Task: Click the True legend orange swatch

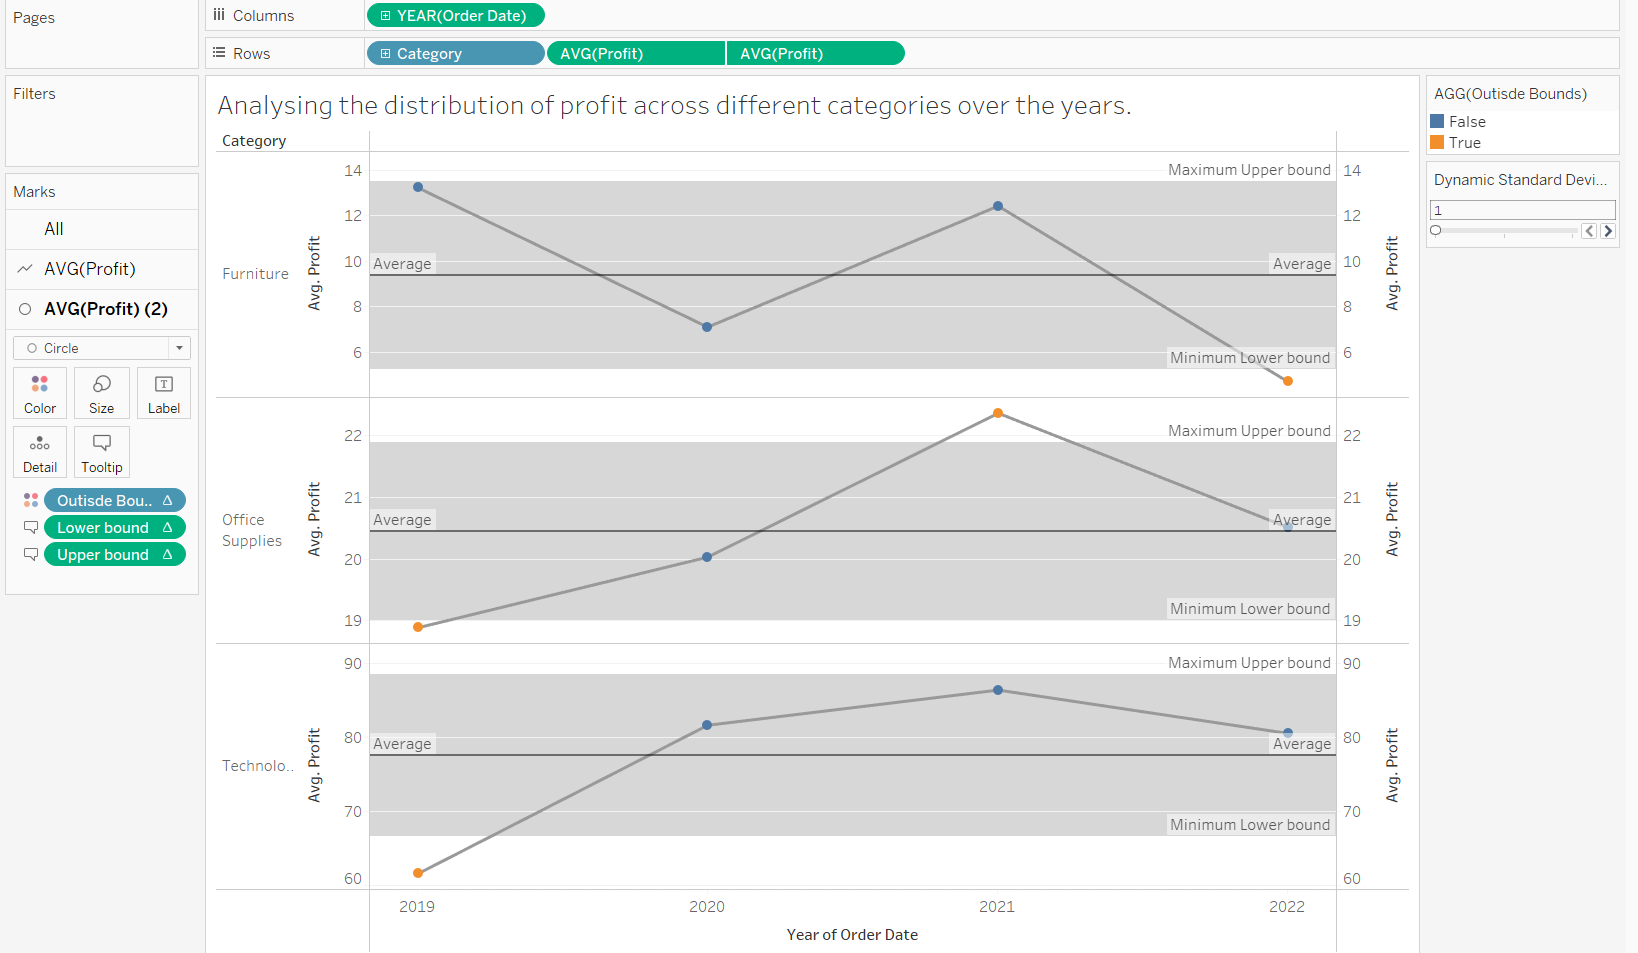Action: (1437, 142)
